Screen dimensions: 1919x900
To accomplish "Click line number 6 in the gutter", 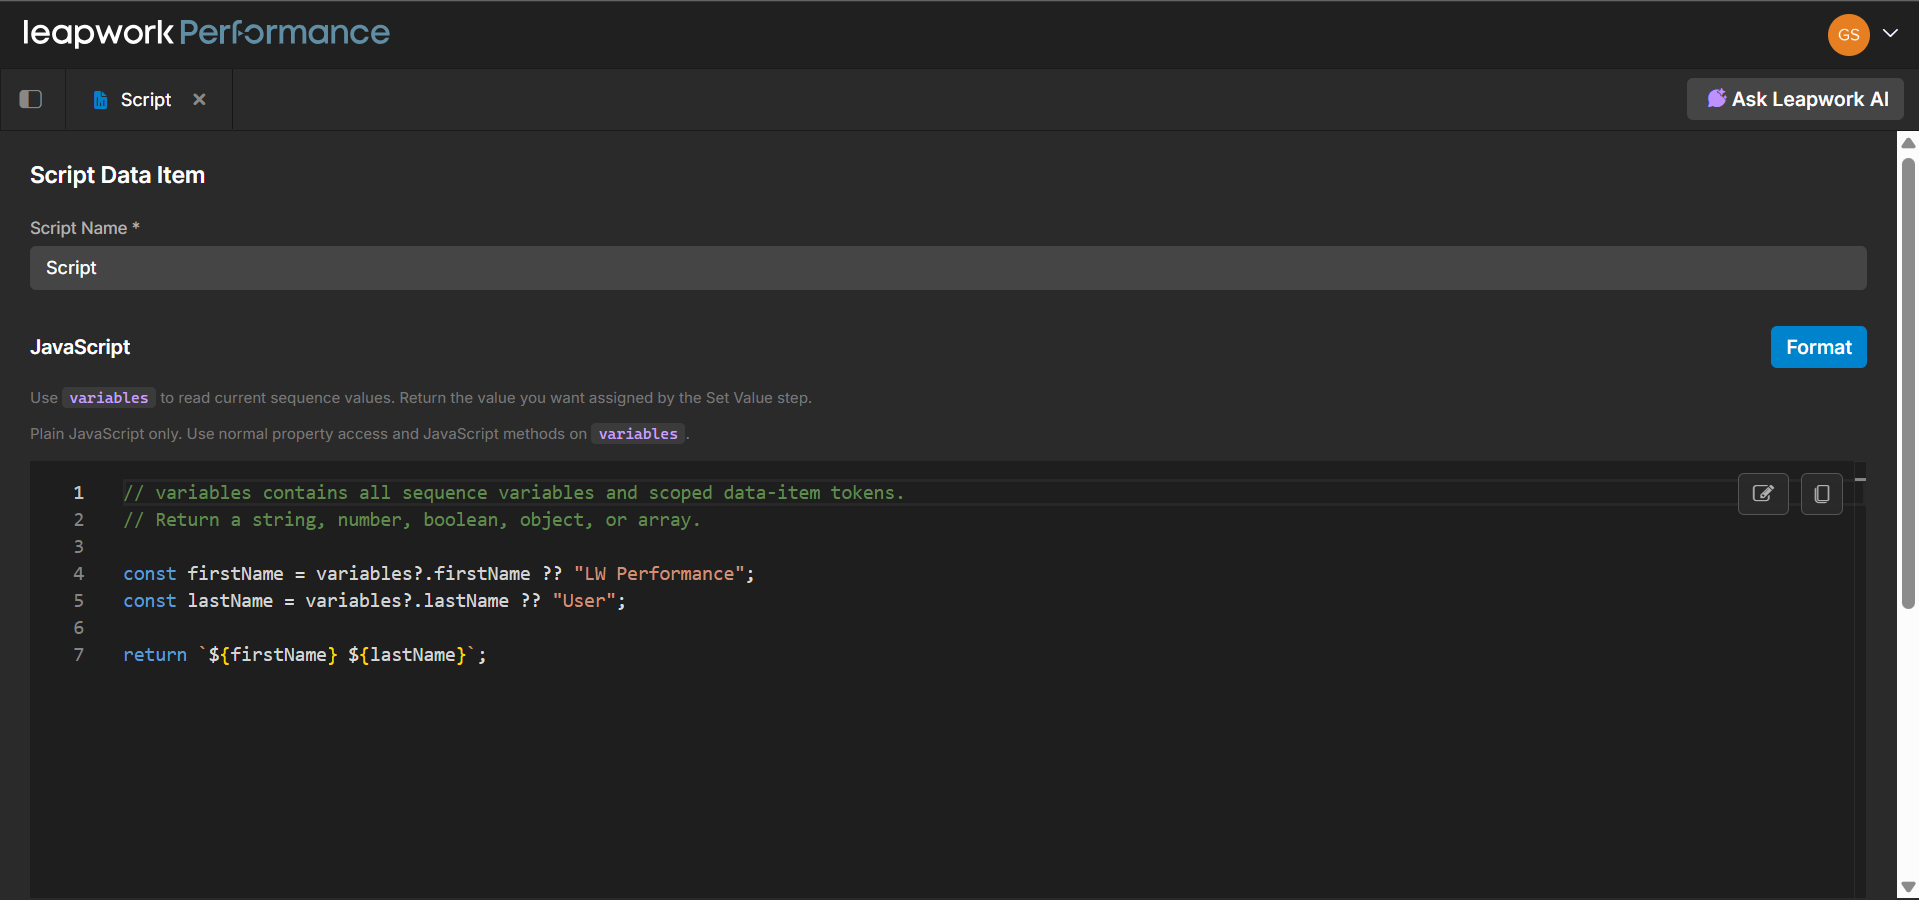I will tap(79, 628).
